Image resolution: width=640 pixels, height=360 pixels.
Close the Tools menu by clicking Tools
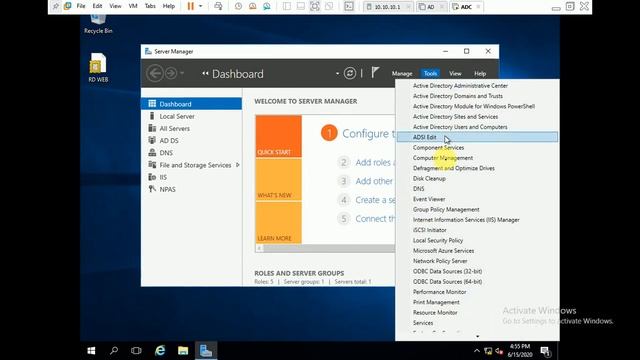coord(430,73)
